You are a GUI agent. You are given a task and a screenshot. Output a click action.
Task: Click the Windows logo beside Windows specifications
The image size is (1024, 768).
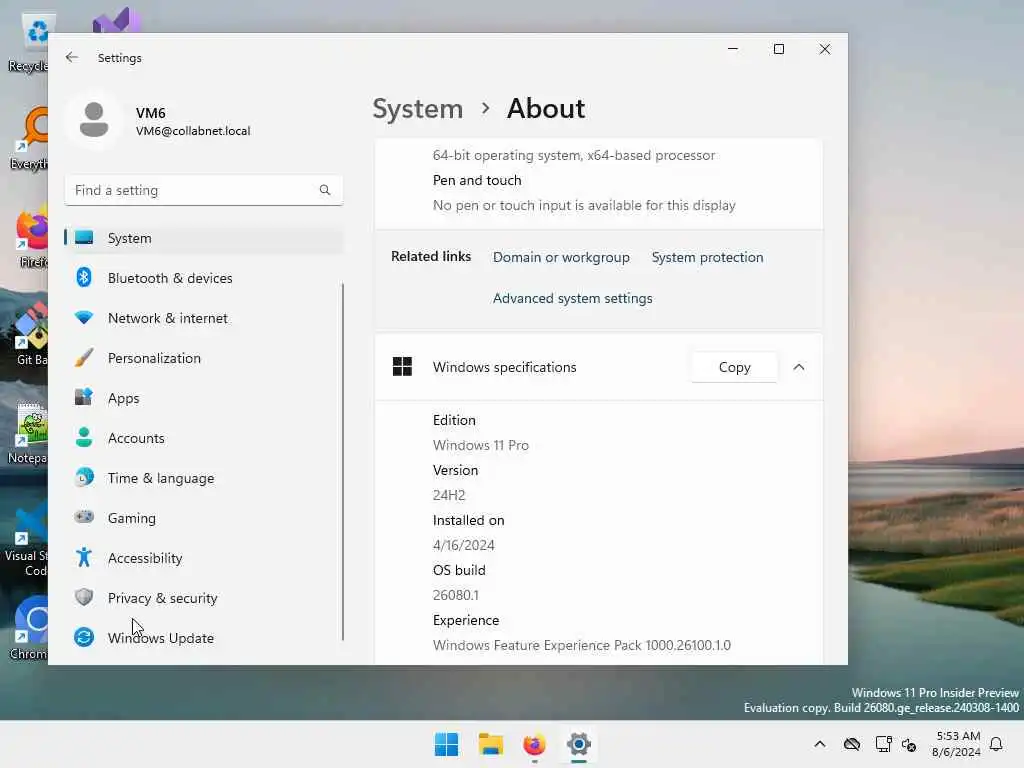coord(402,367)
